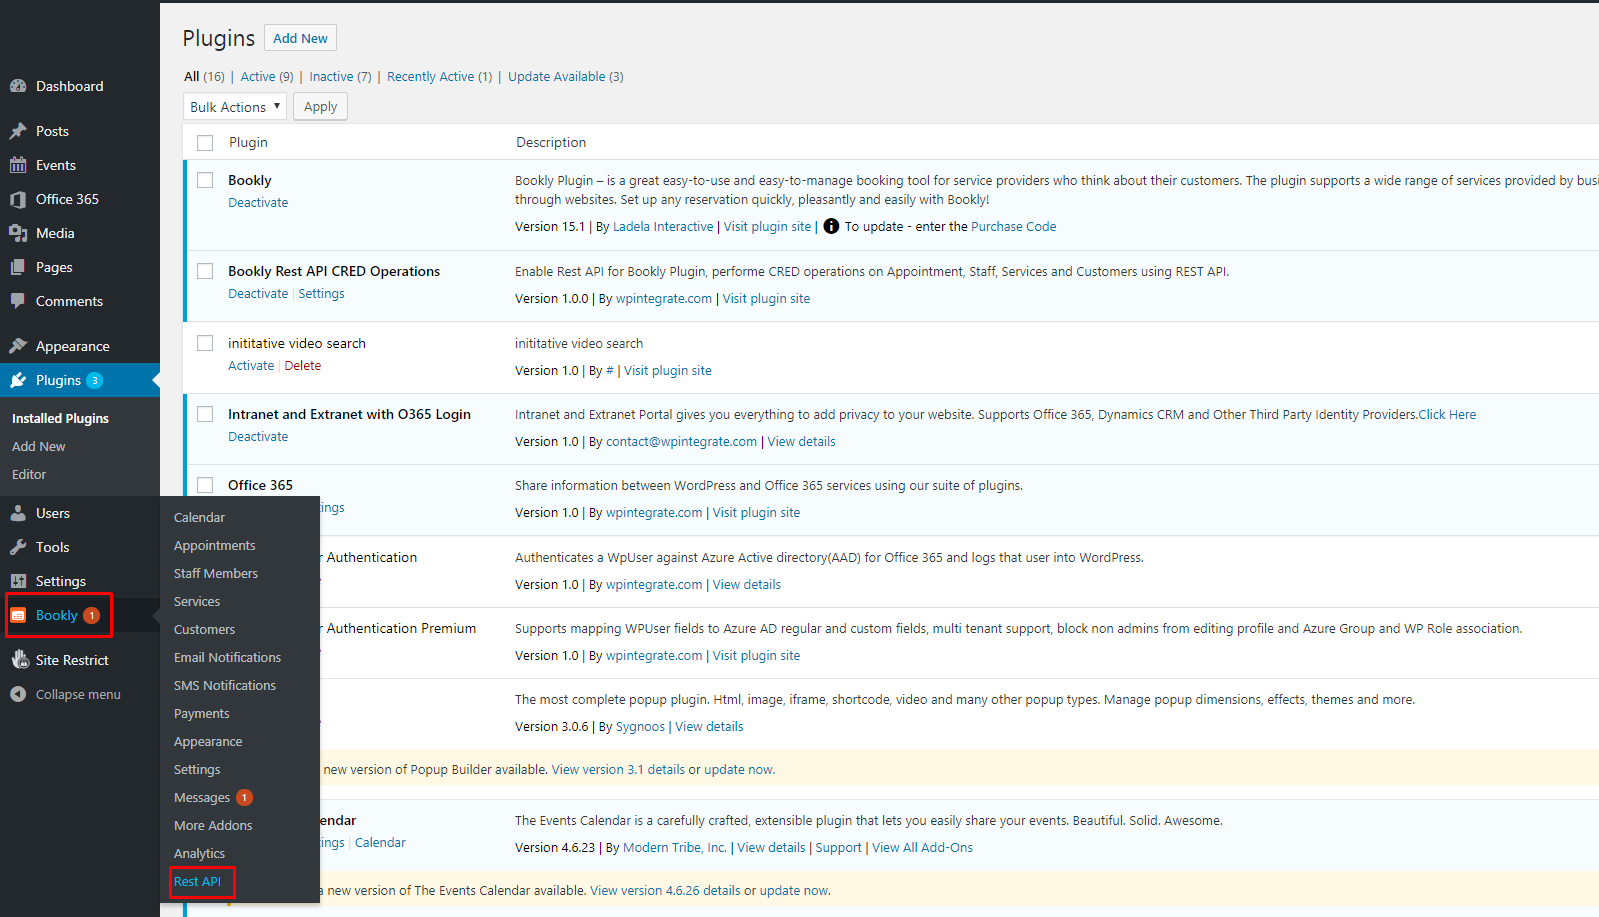Check the inititative video search checkbox

(205, 343)
